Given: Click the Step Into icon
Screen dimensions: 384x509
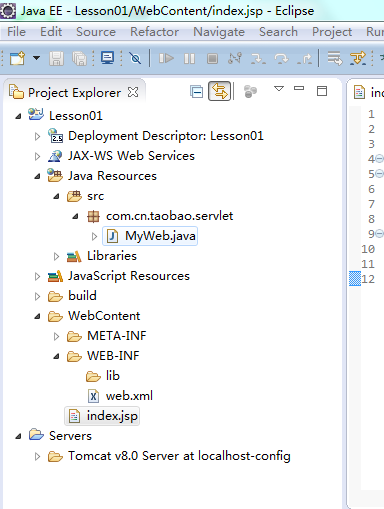Looking at the screenshot, I should (x=258, y=59).
